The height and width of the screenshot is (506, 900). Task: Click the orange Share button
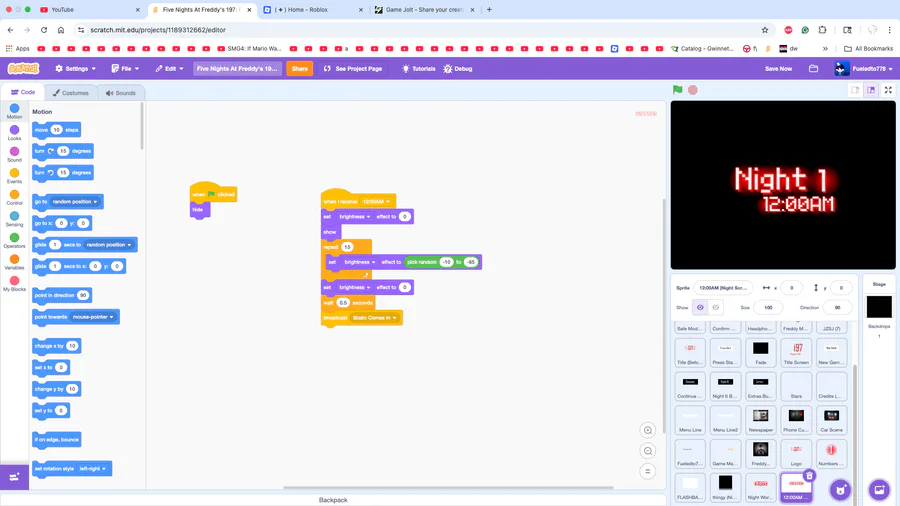(x=300, y=68)
